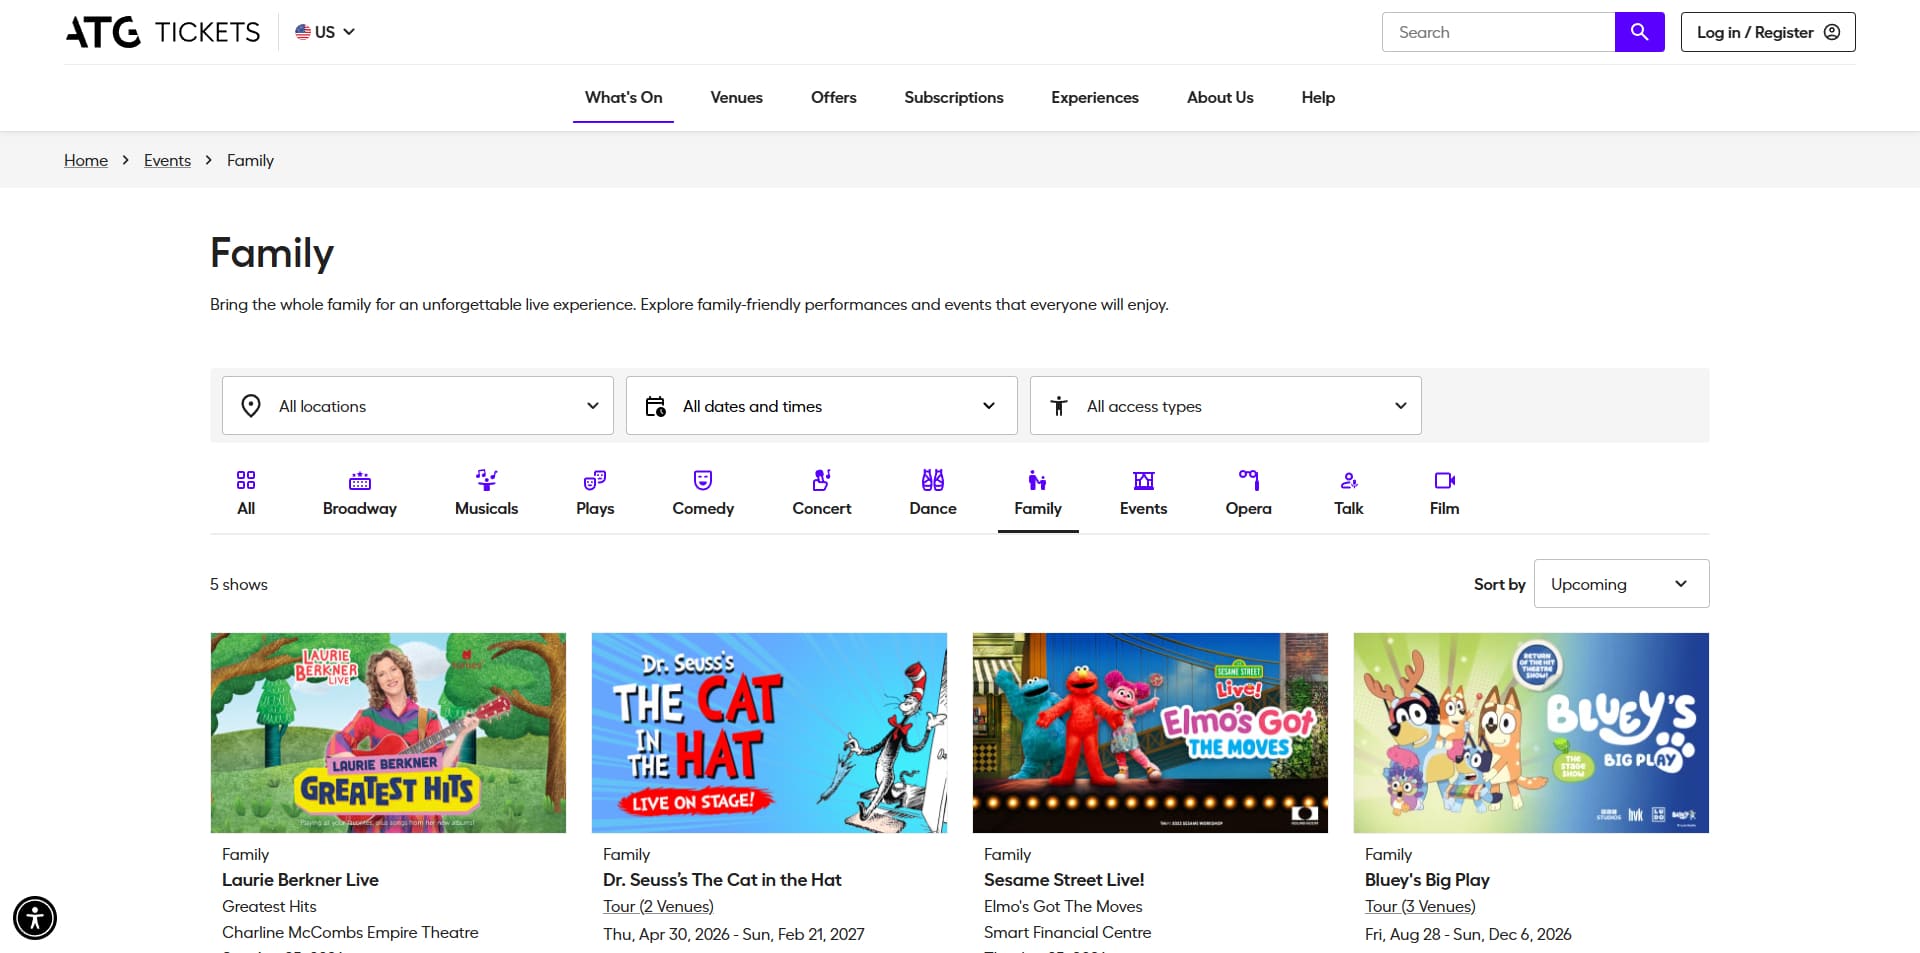Open the Tour (2 Venues) link

tap(658, 906)
